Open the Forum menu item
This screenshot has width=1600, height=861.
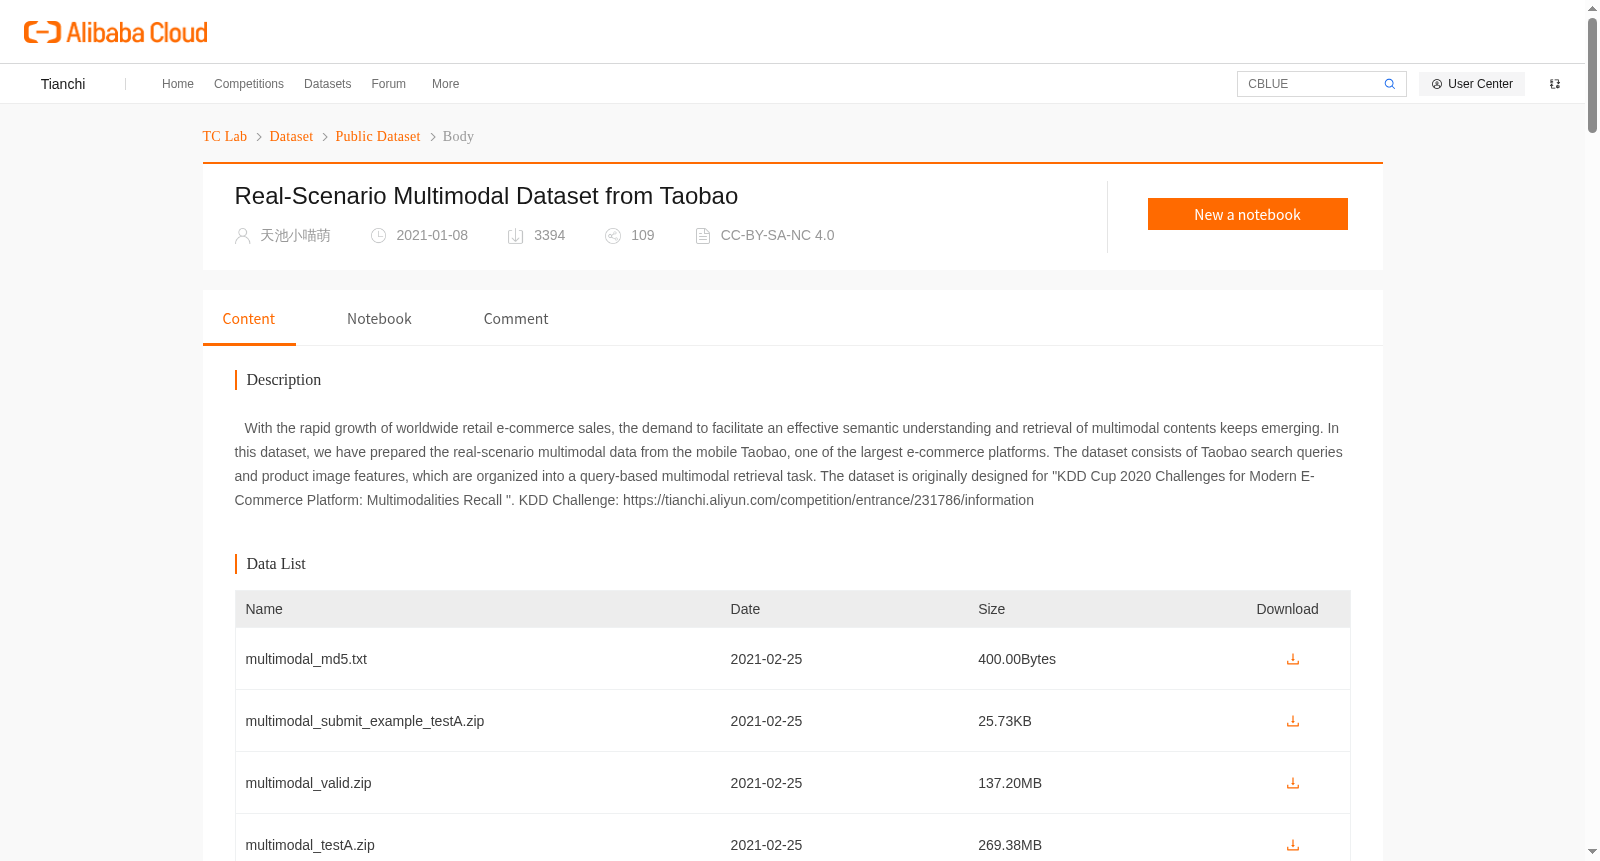pos(389,84)
